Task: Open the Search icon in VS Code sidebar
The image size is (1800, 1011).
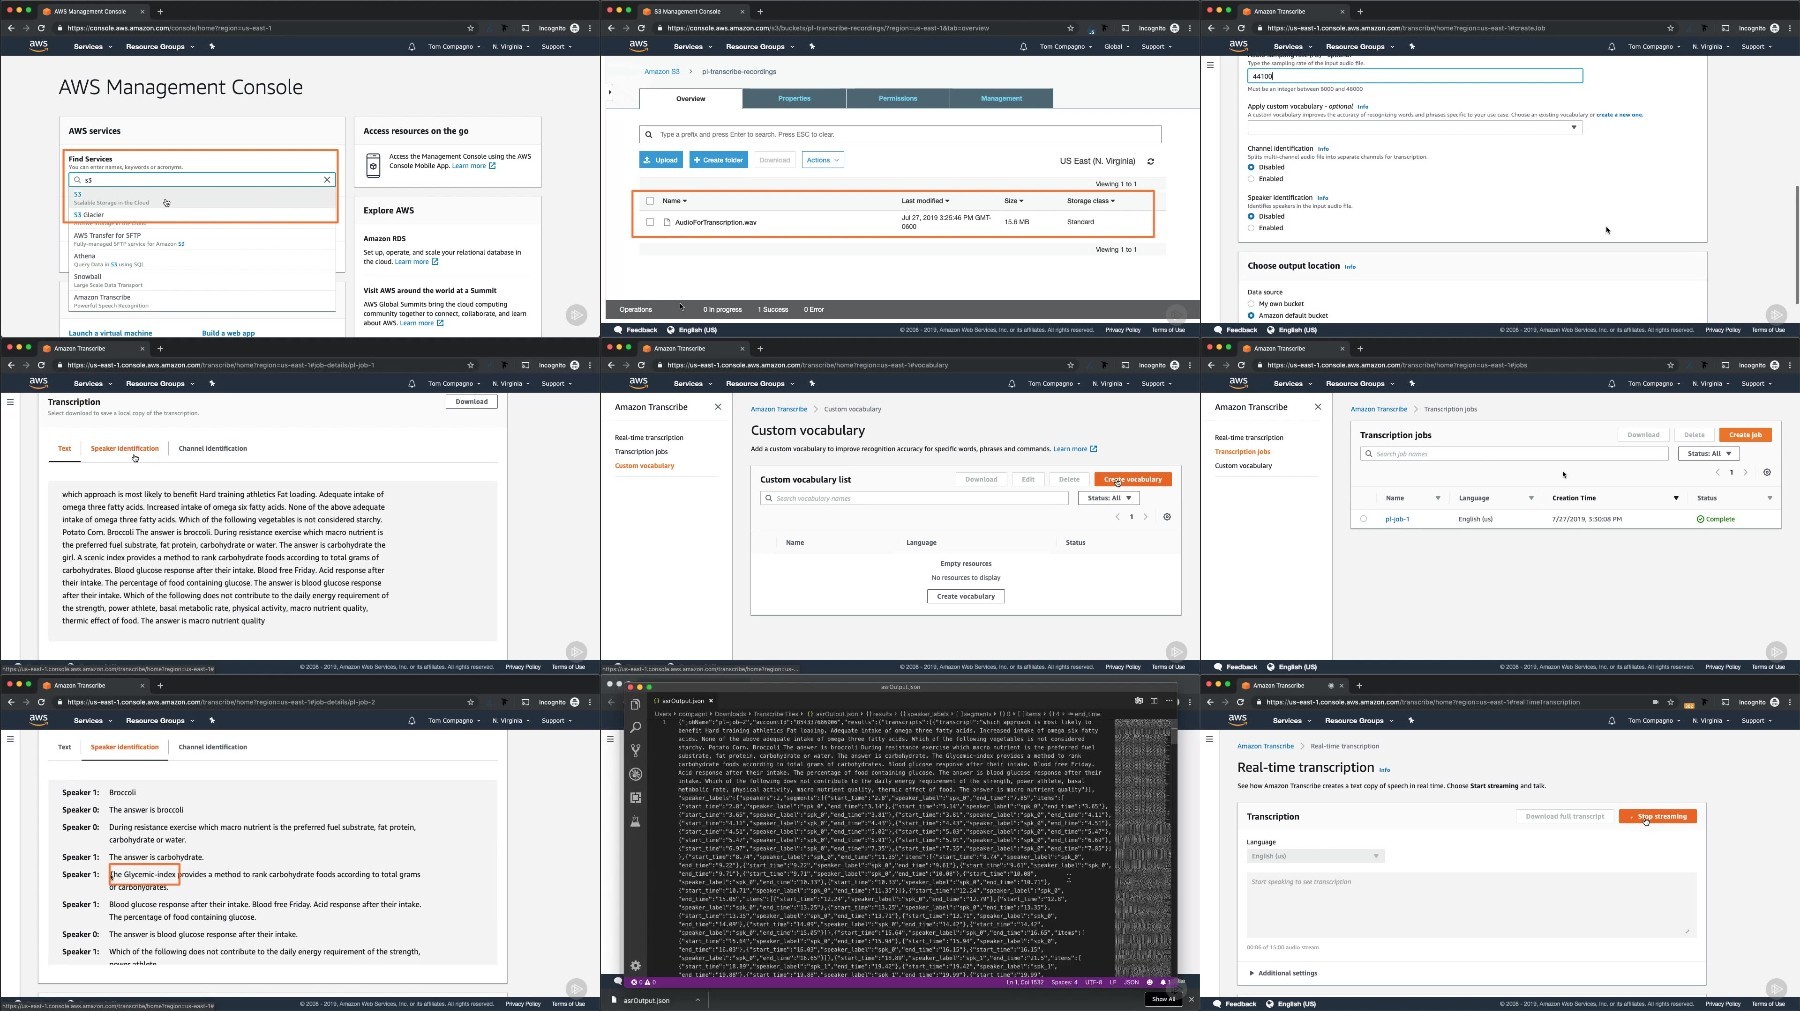Action: click(x=635, y=727)
